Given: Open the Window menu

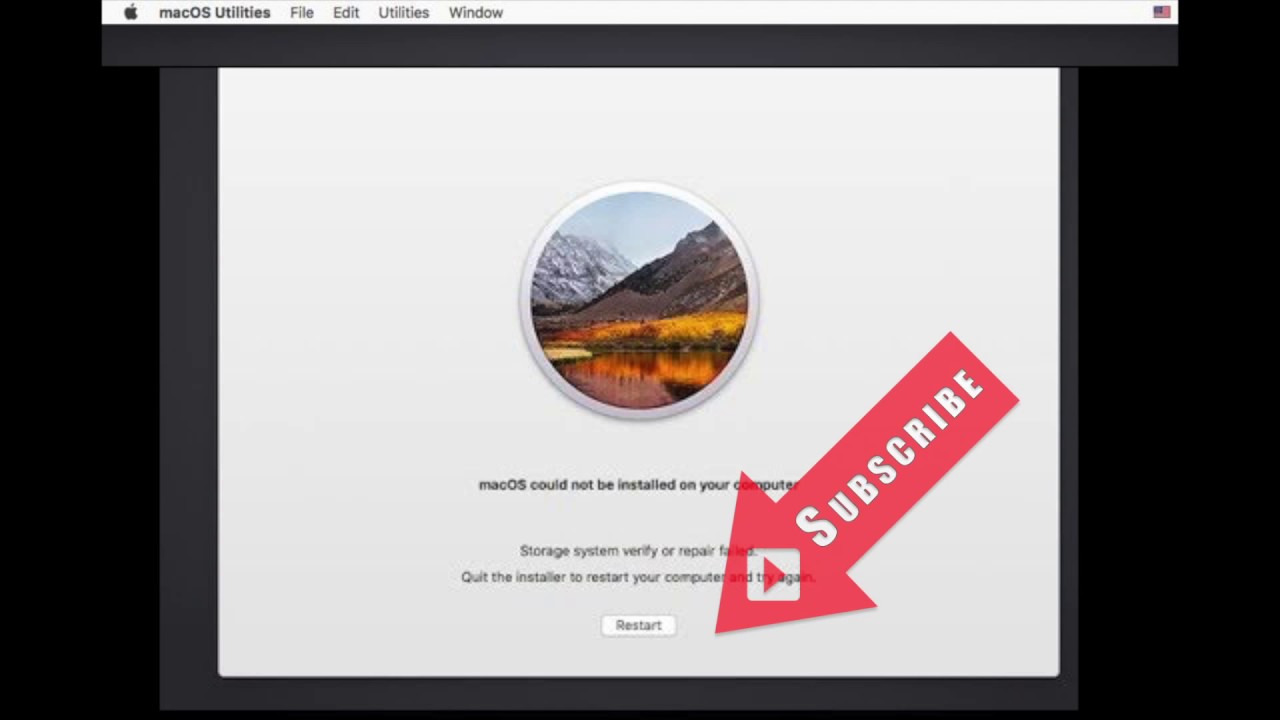Looking at the screenshot, I should coord(475,12).
